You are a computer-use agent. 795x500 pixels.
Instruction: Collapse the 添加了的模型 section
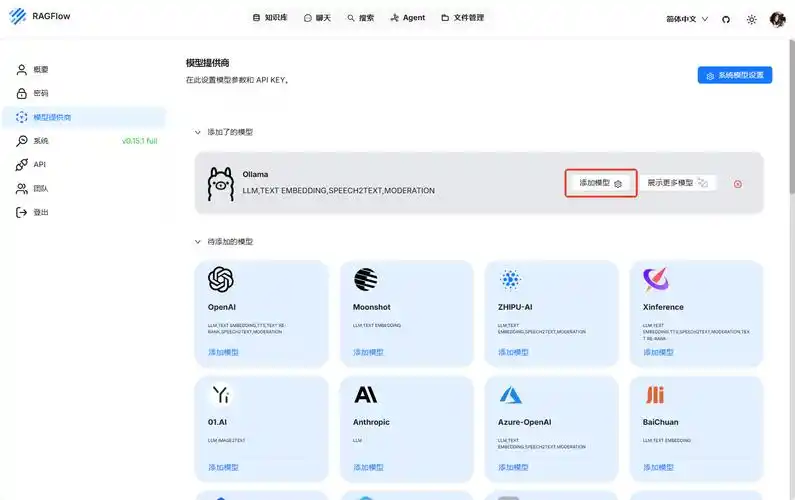click(198, 132)
